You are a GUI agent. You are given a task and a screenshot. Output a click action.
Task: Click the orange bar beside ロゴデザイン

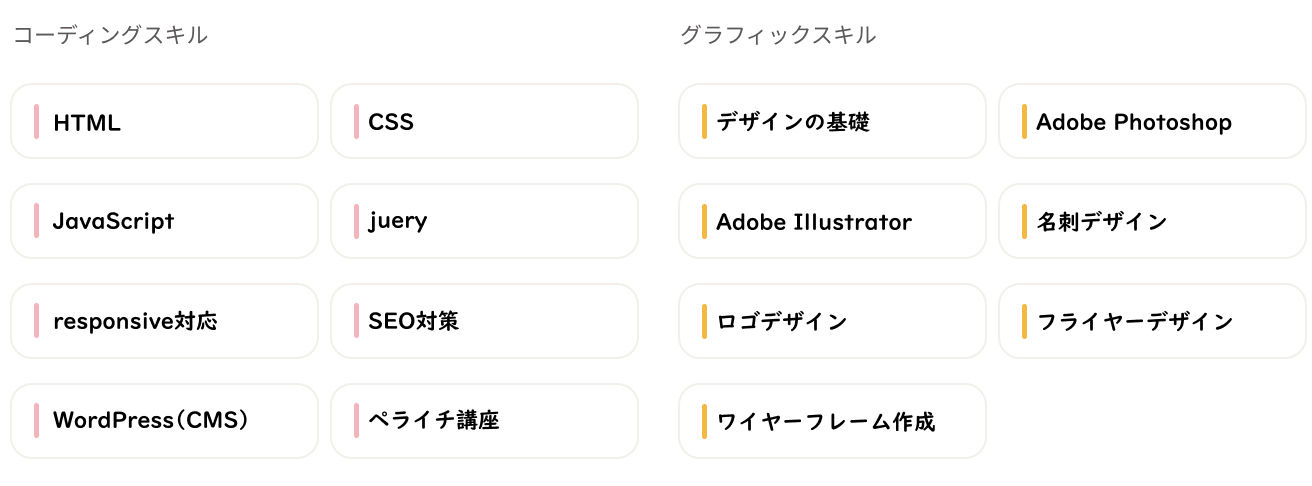pos(704,321)
